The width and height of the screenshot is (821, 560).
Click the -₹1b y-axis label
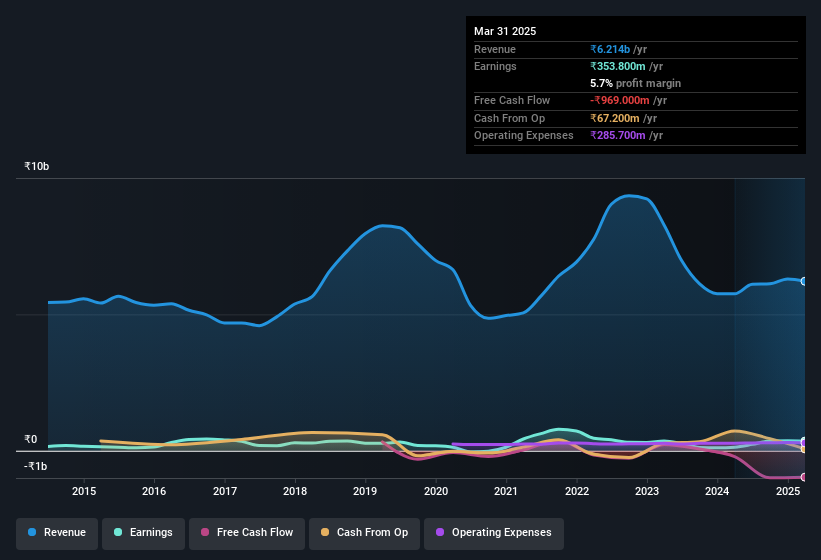tap(36, 466)
